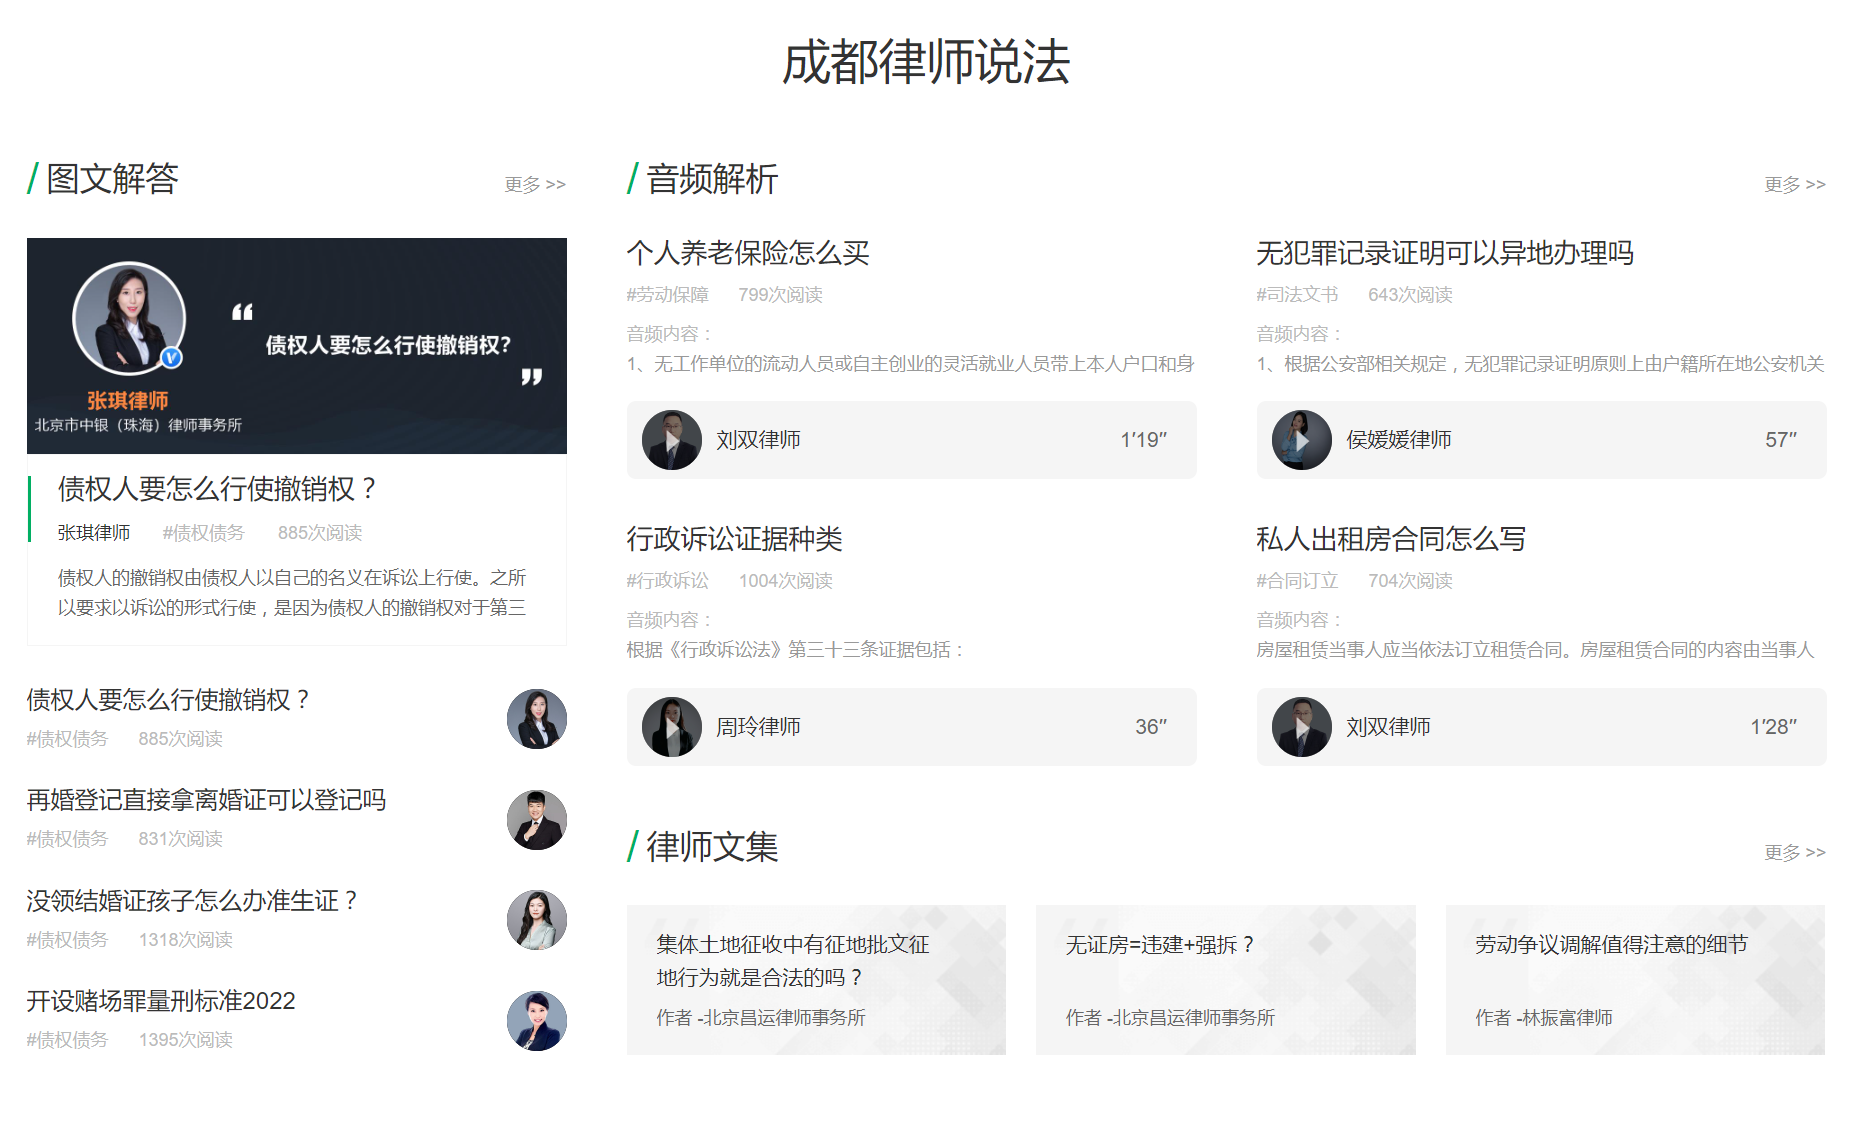Play 周玲律师 audio clip

pyautogui.click(x=672, y=727)
